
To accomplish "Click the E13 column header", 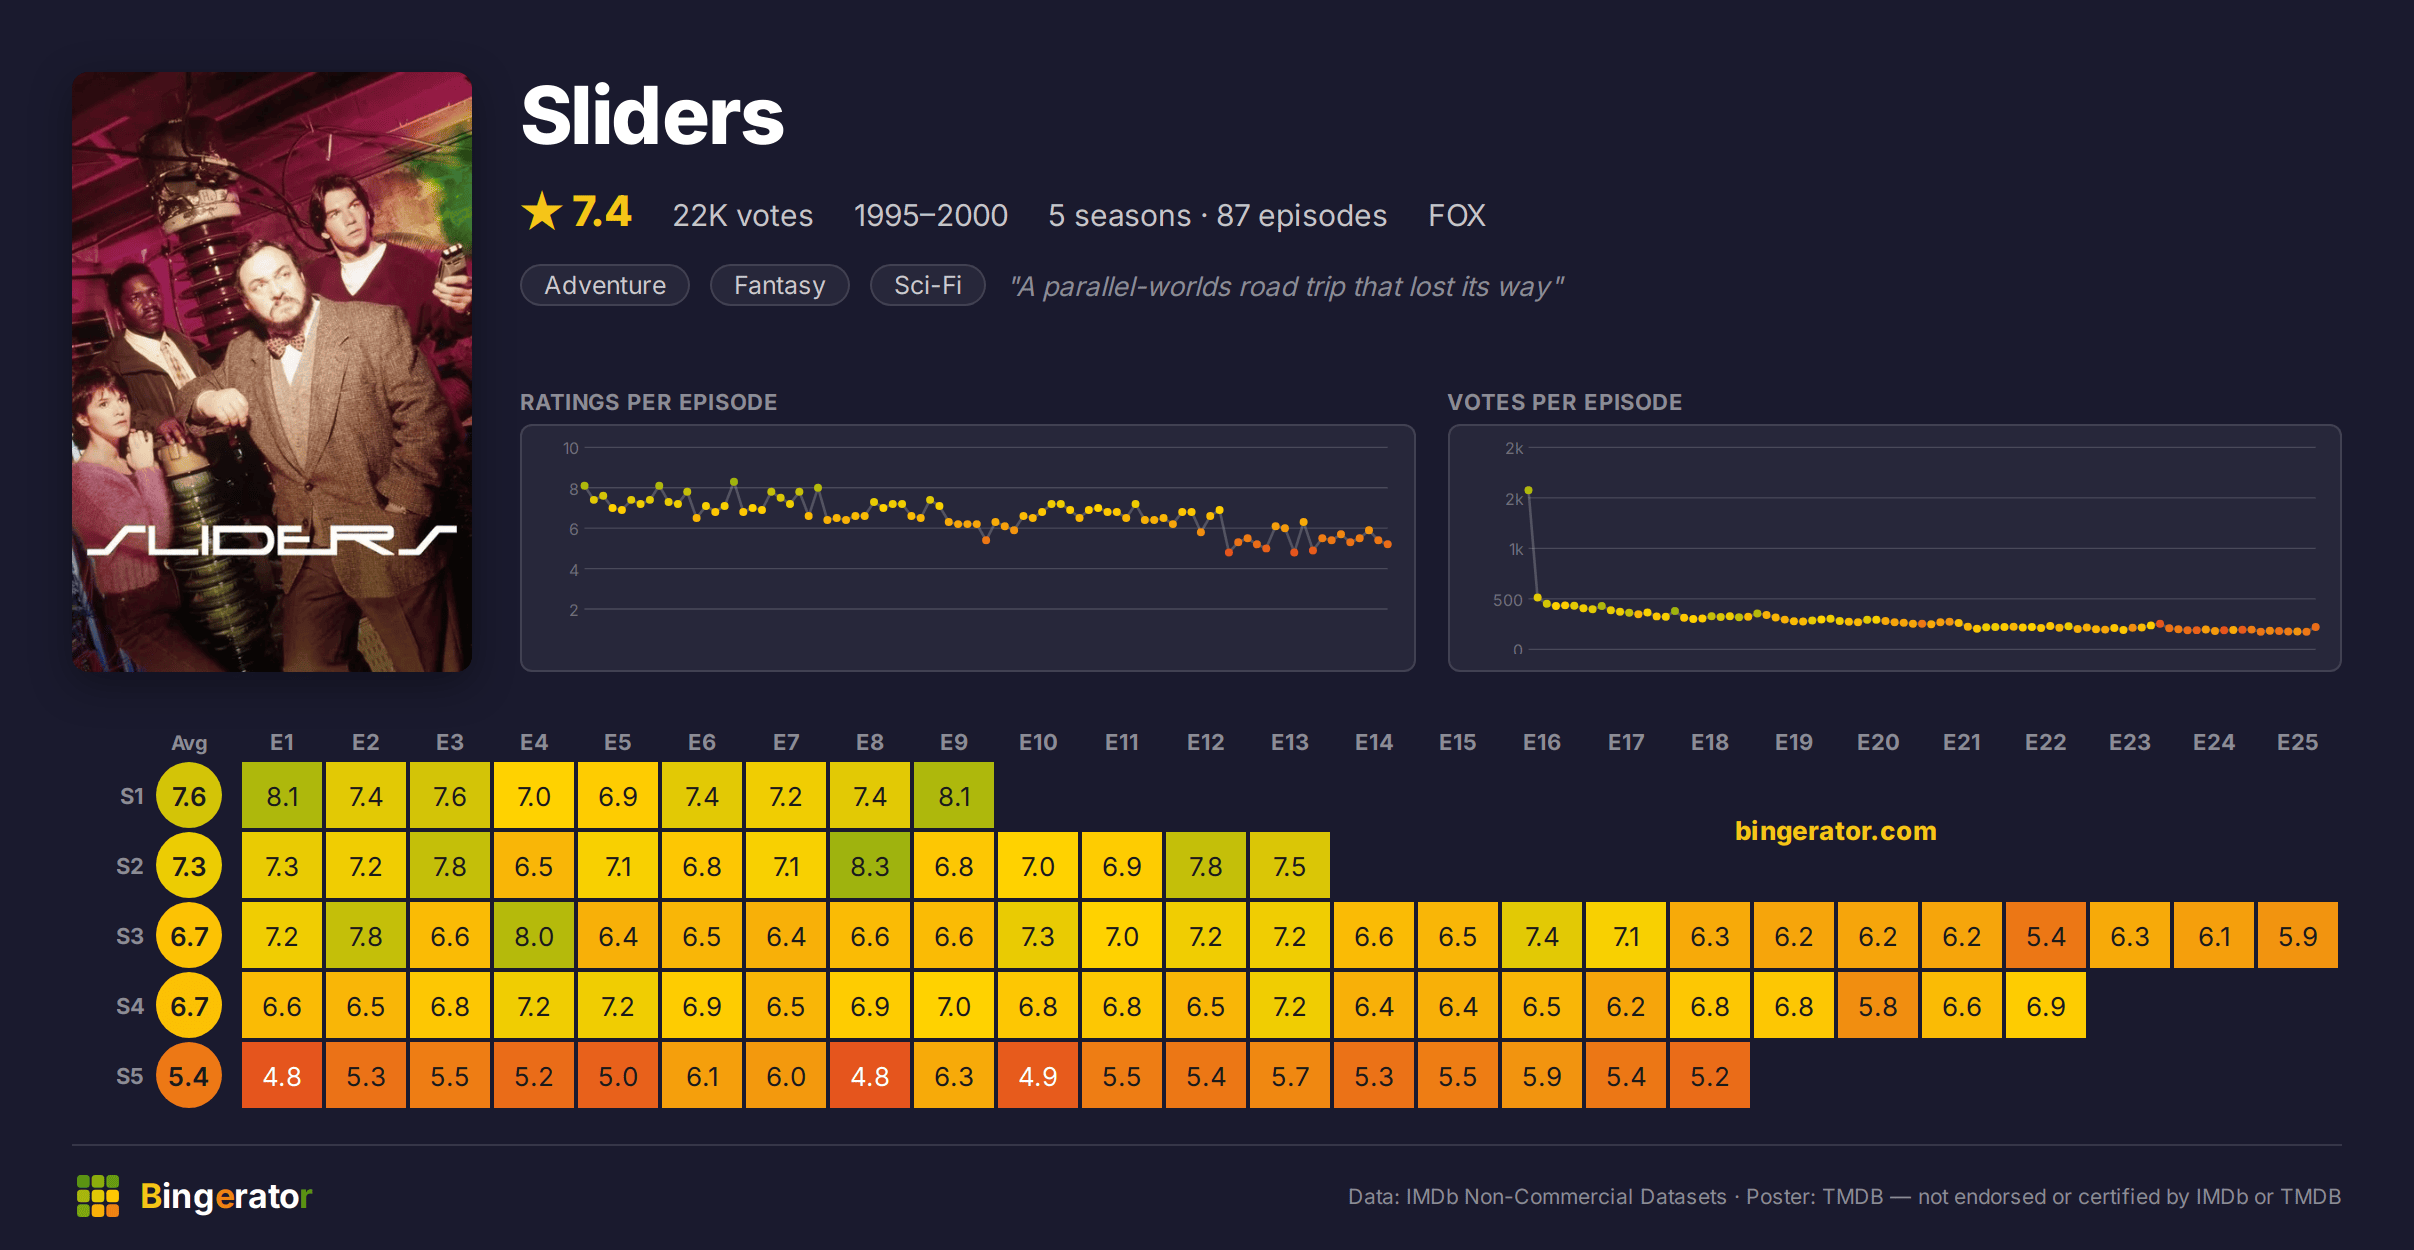I will pyautogui.click(x=1290, y=742).
